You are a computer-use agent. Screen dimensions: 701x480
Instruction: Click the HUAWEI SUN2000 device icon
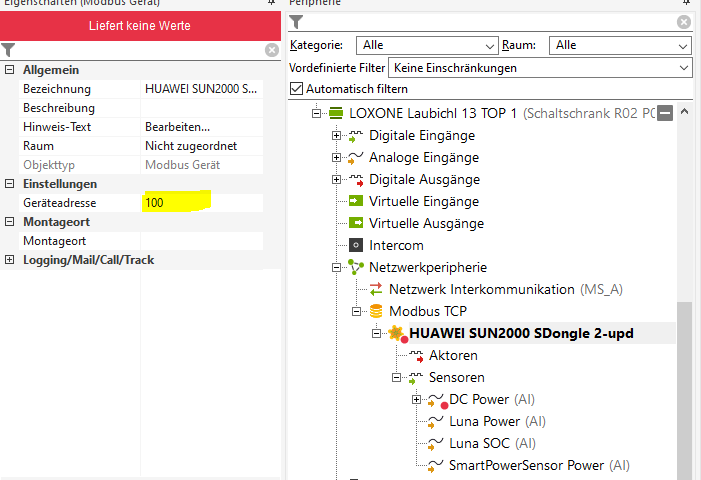(x=397, y=333)
